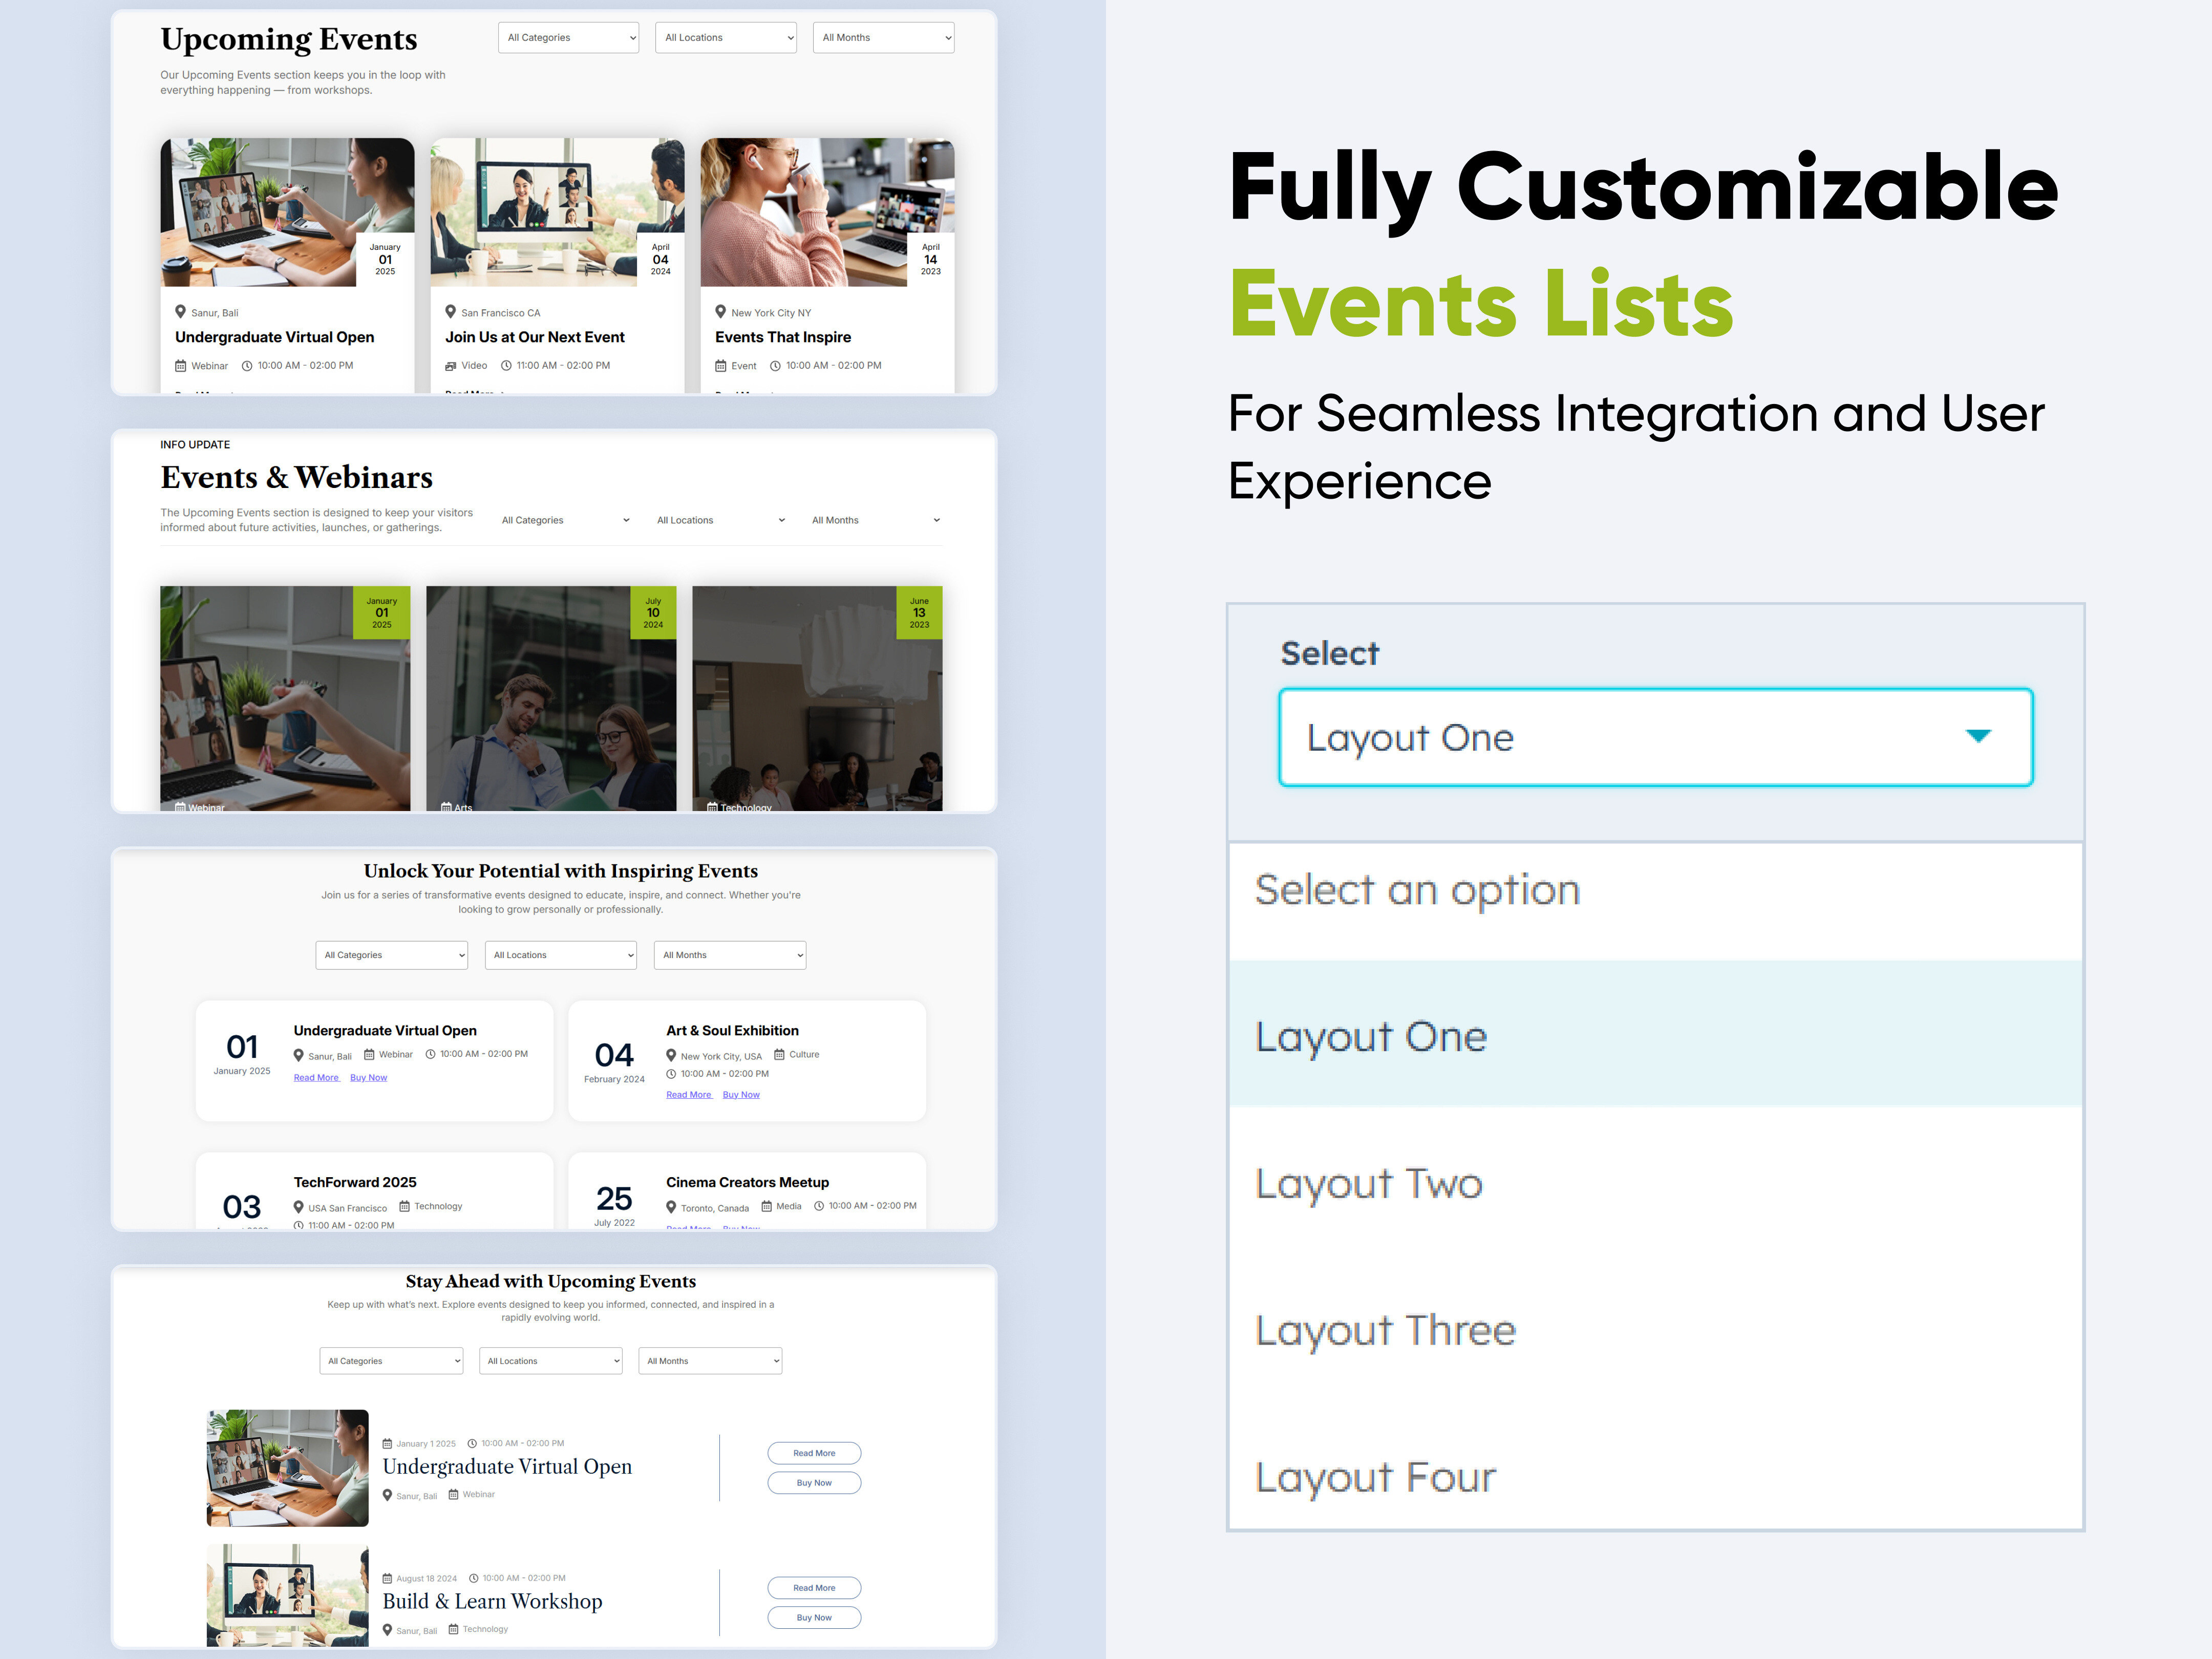The width and height of the screenshot is (2212, 1659).
Task: Open the All Months dropdown in Stay Ahead section
Action: [710, 1361]
